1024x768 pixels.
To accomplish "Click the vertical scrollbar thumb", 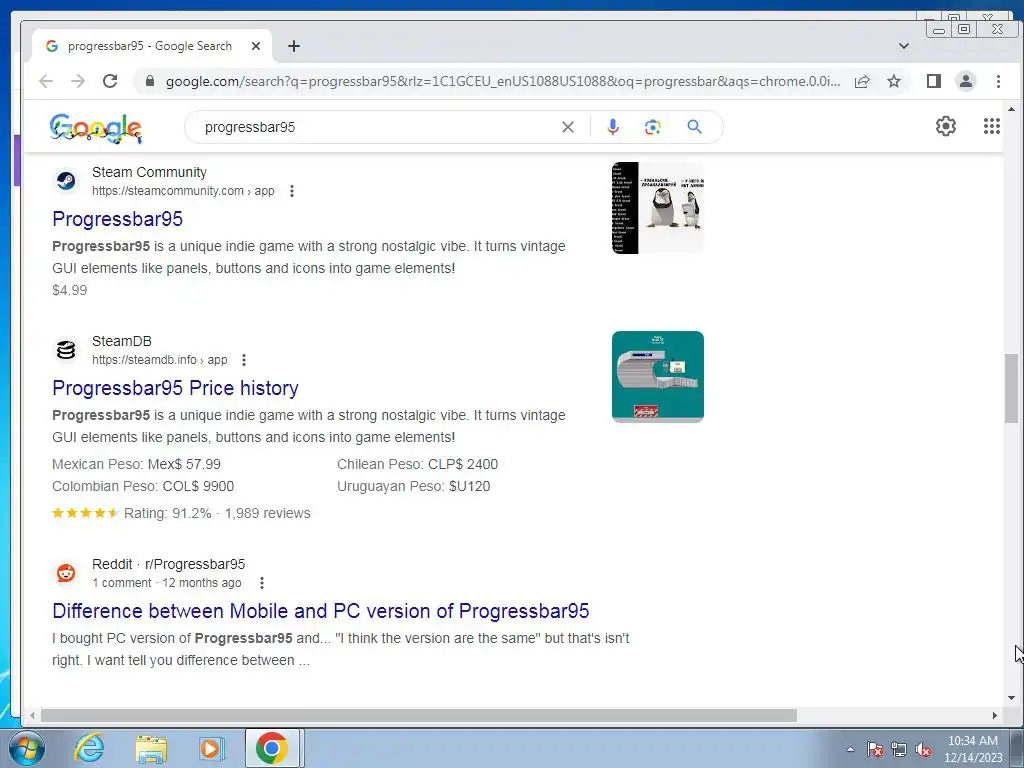I will click(x=1011, y=388).
